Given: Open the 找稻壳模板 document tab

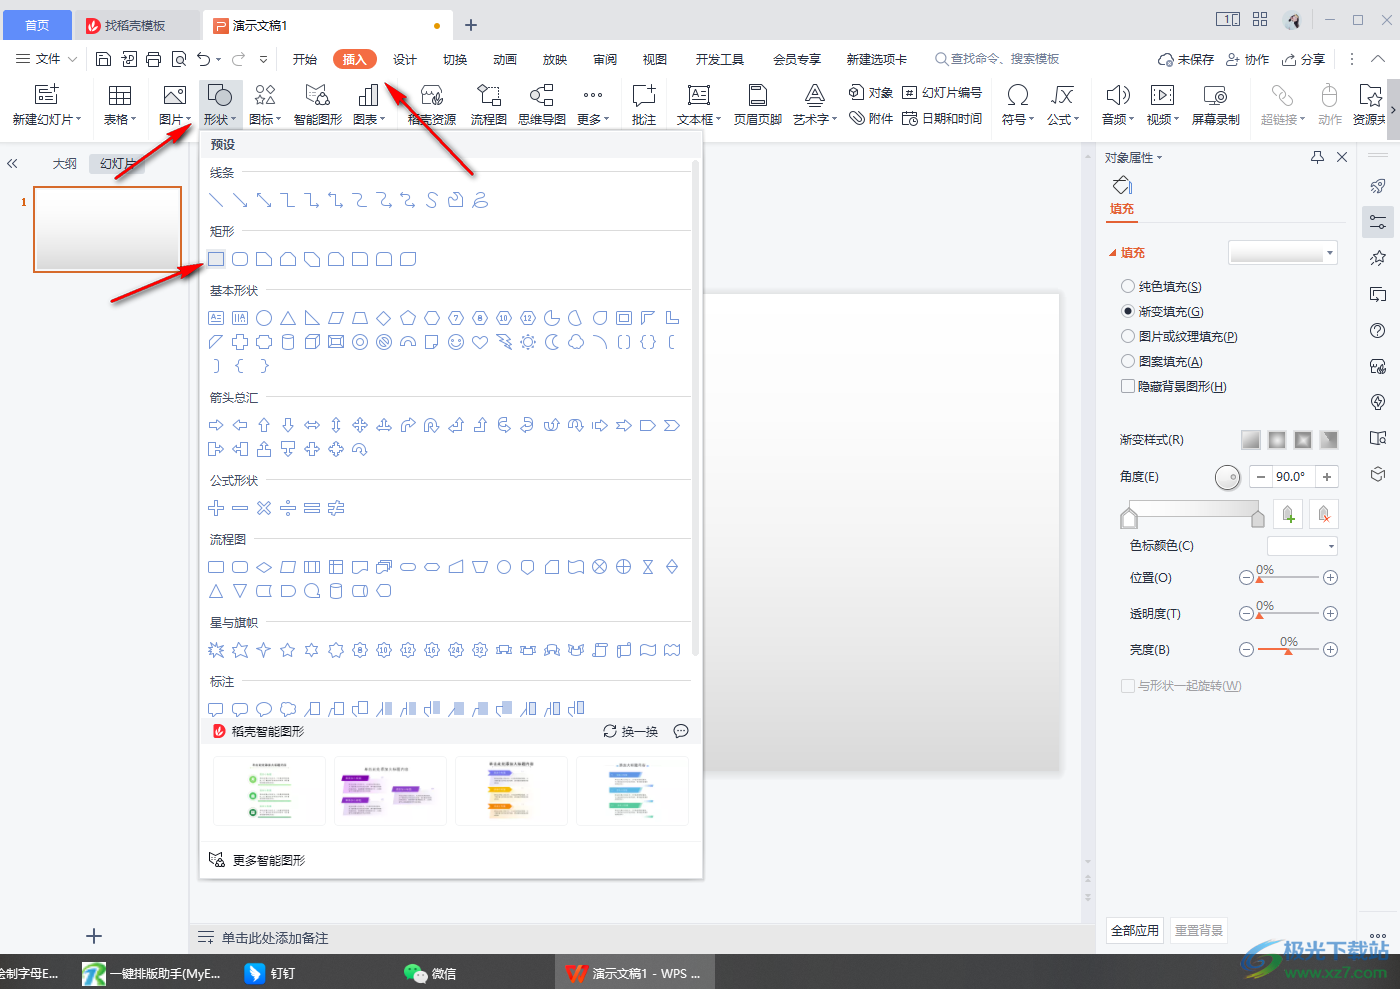Looking at the screenshot, I should [135, 25].
